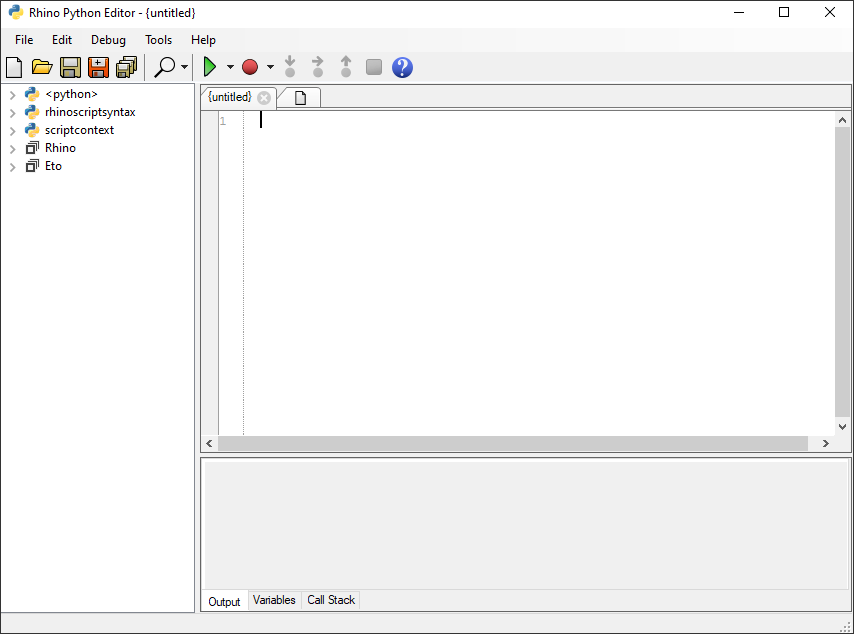The image size is (854, 634).
Task: Open the Find dropdown arrow
Action: tap(185, 67)
